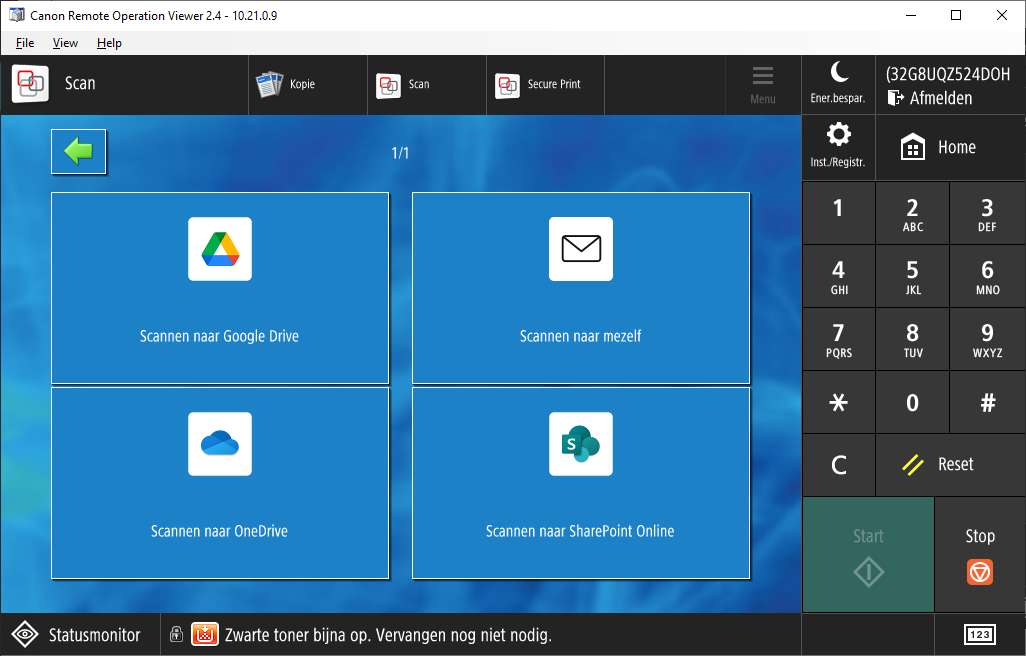The image size is (1026, 656).
Task: Open the Scan shortcut next to Kopie
Action: (427, 85)
